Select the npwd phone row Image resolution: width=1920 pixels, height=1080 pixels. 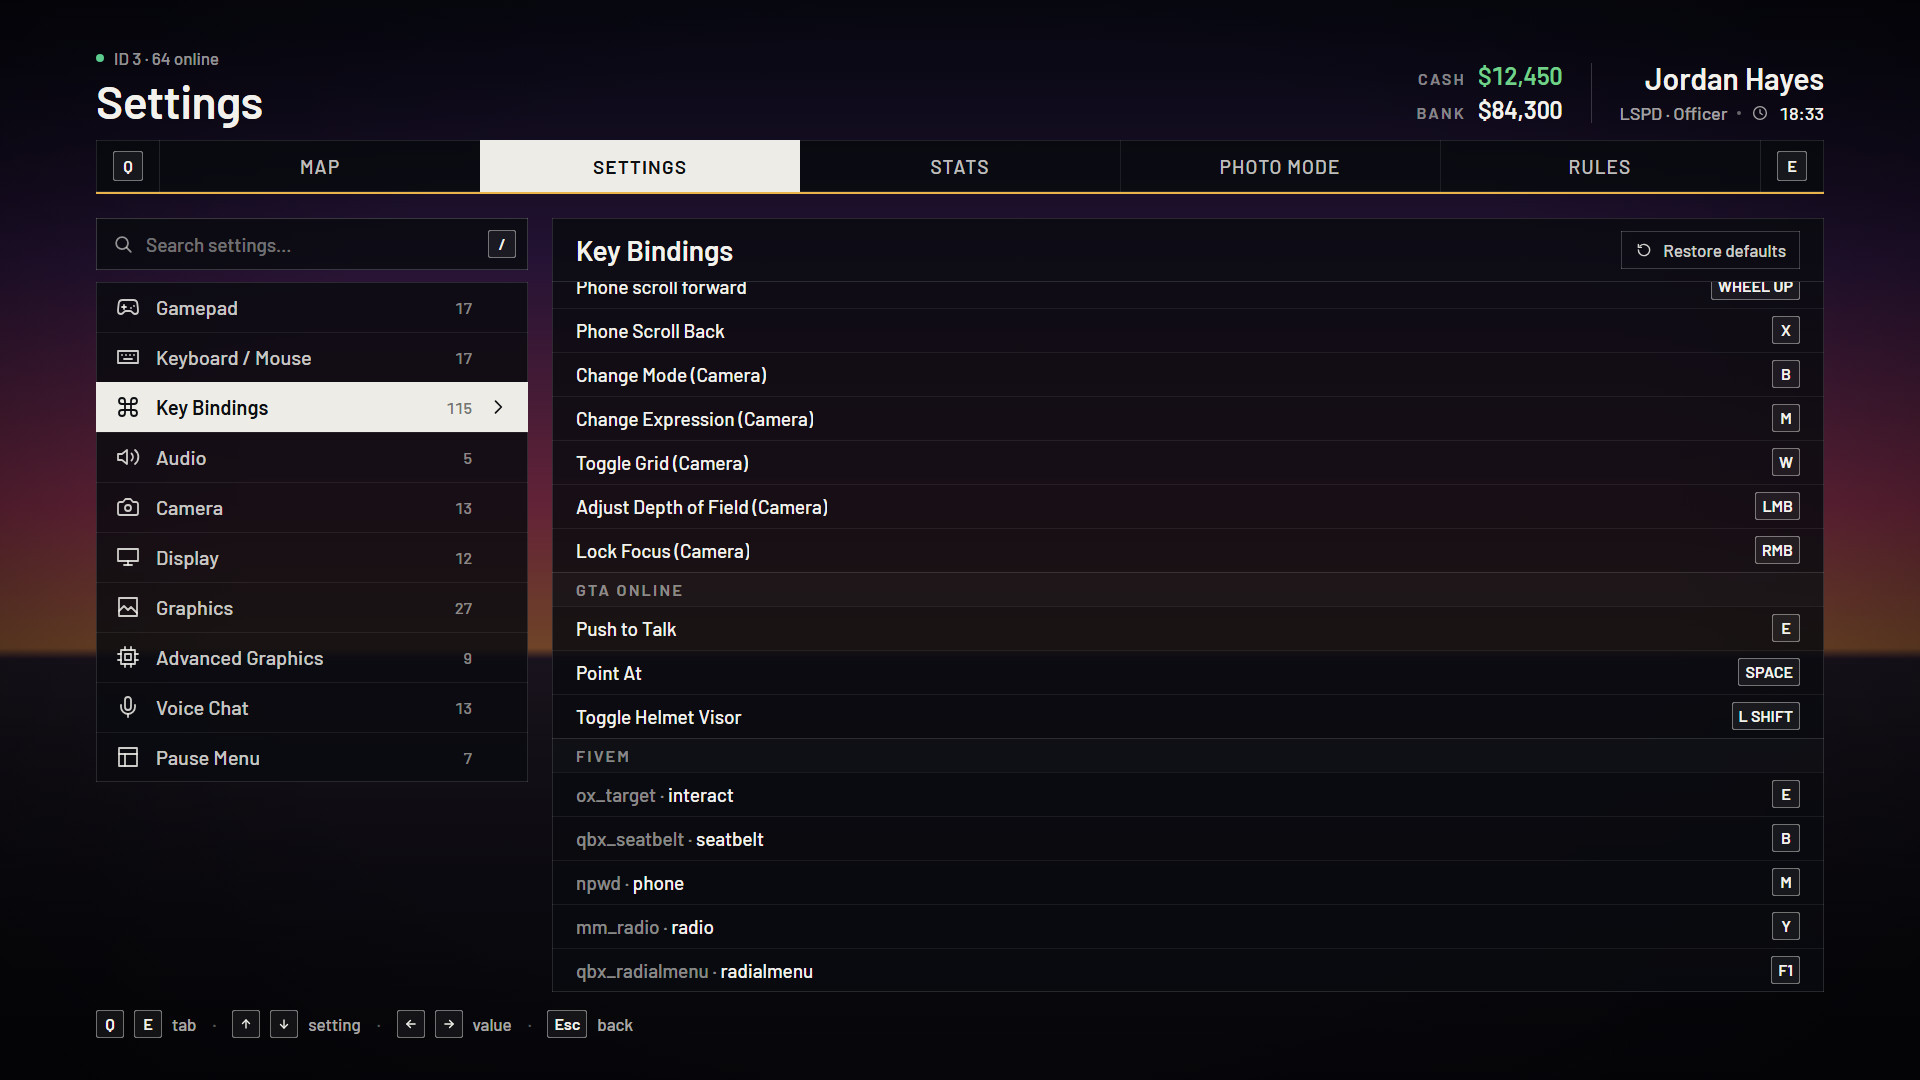tap(1188, 883)
